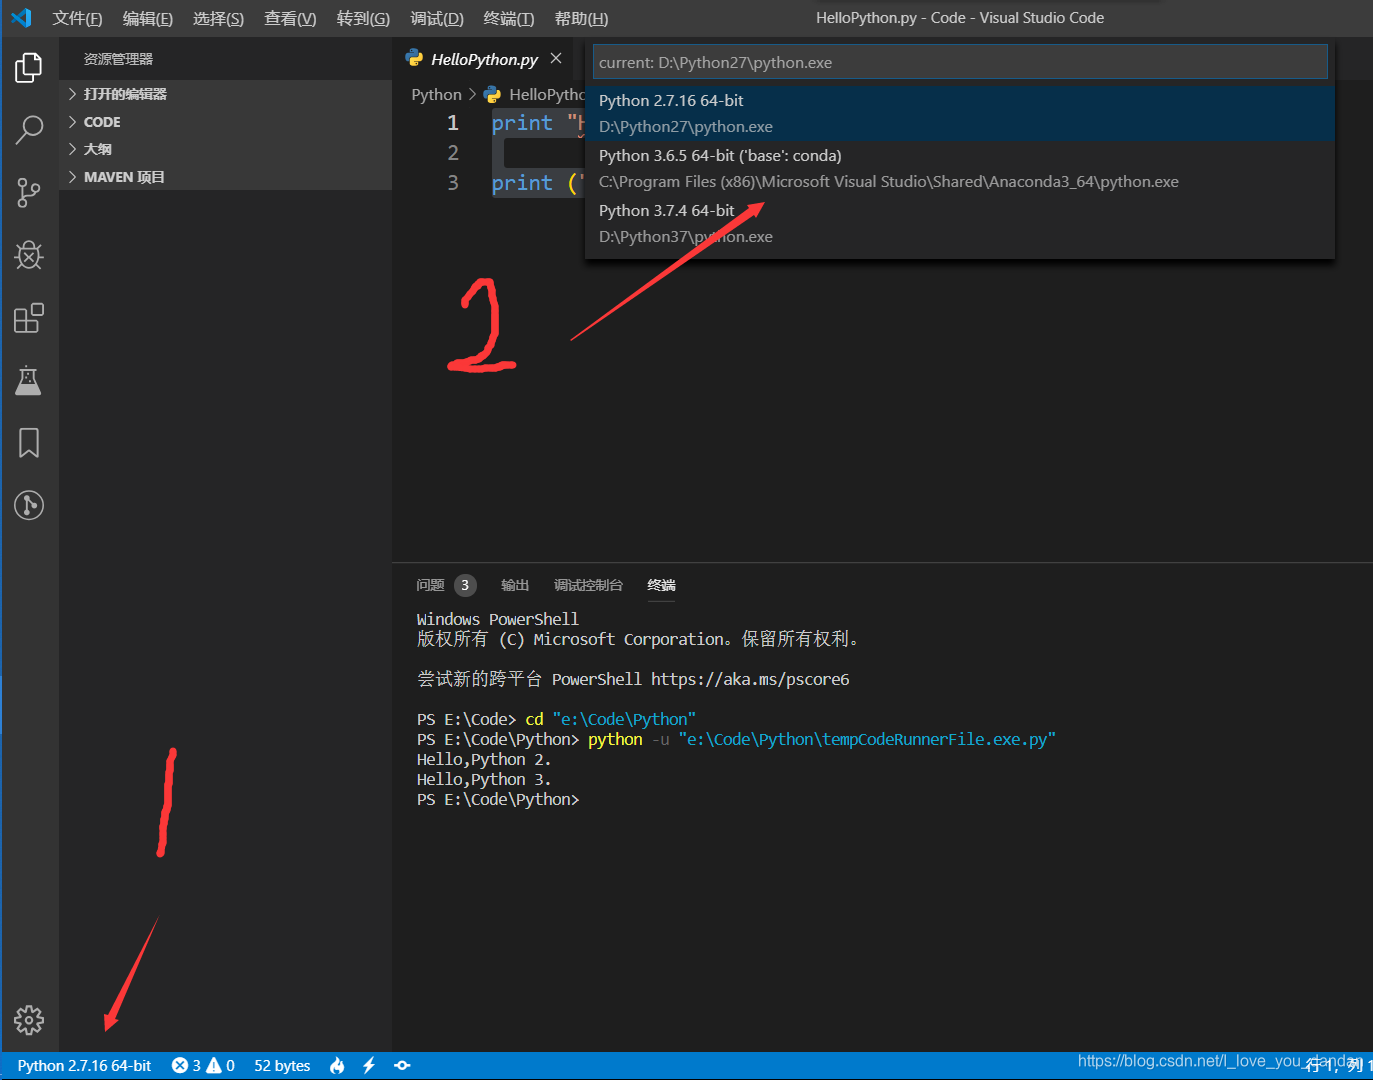This screenshot has width=1373, height=1080.
Task: Click the live share status bar icon
Action: click(x=402, y=1066)
